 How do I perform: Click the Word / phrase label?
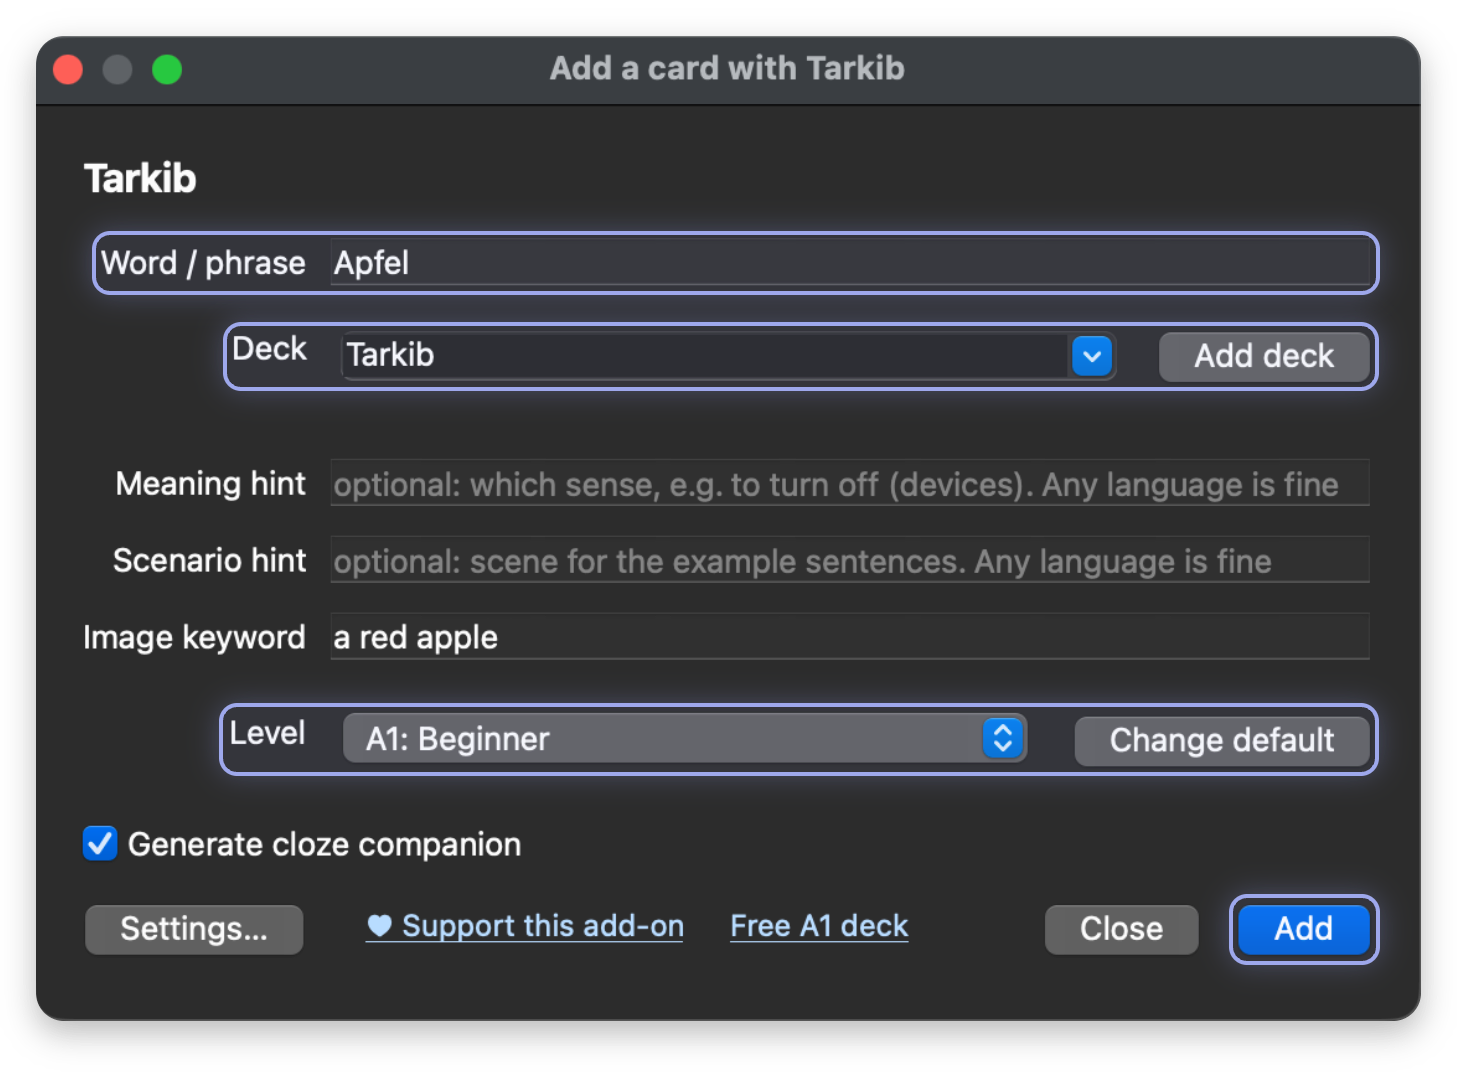click(203, 263)
